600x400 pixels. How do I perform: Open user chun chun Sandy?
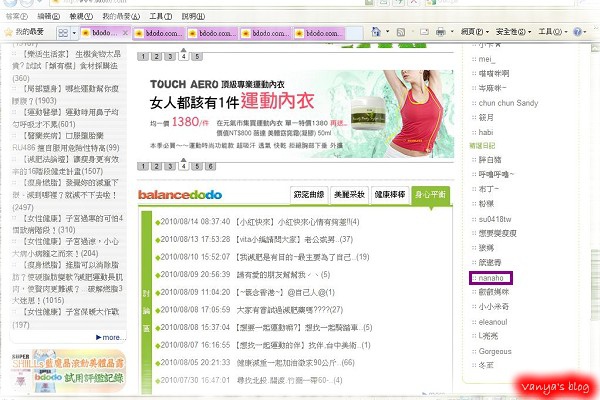[x=508, y=103]
